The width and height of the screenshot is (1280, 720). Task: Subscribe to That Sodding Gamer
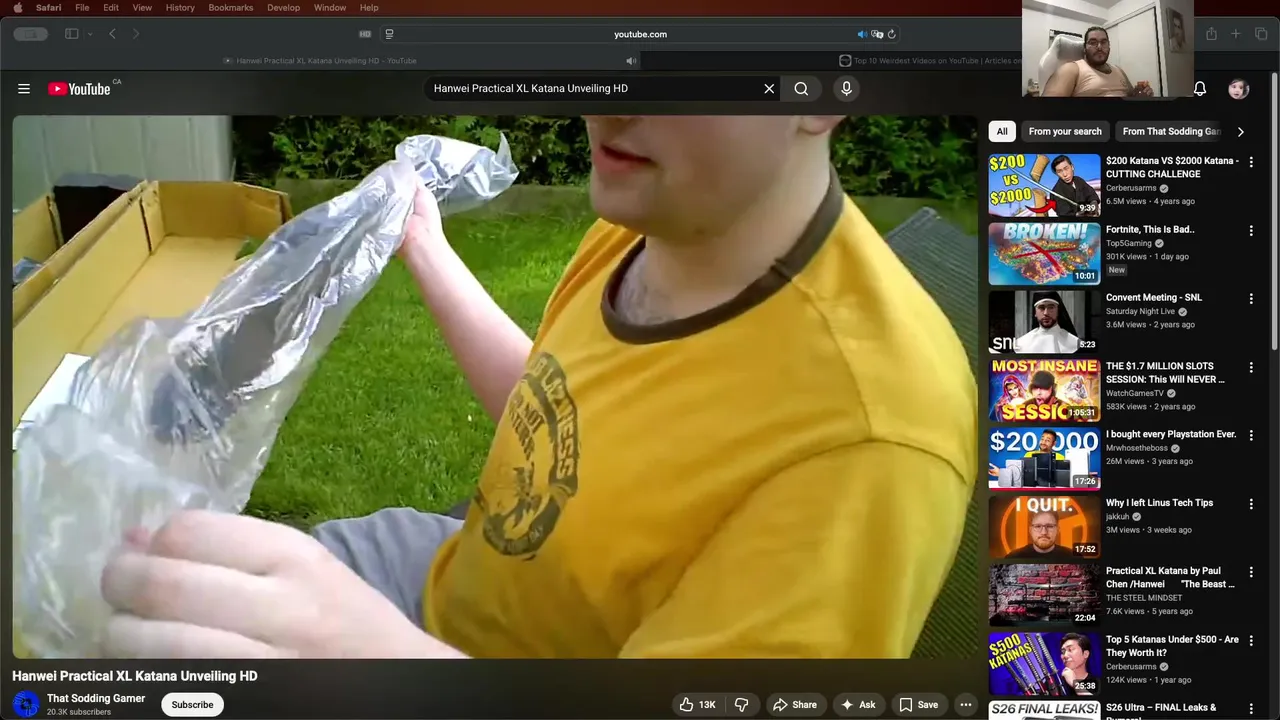pyautogui.click(x=192, y=705)
